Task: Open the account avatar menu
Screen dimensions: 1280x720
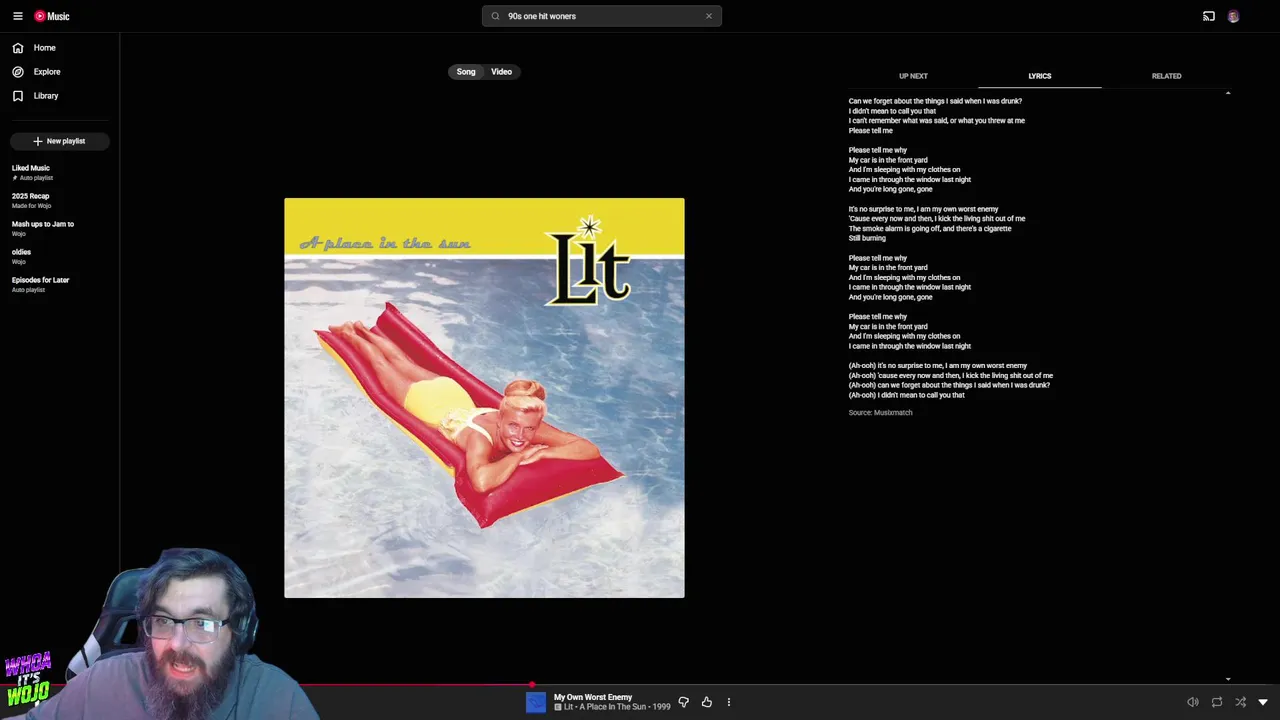Action: pos(1233,16)
